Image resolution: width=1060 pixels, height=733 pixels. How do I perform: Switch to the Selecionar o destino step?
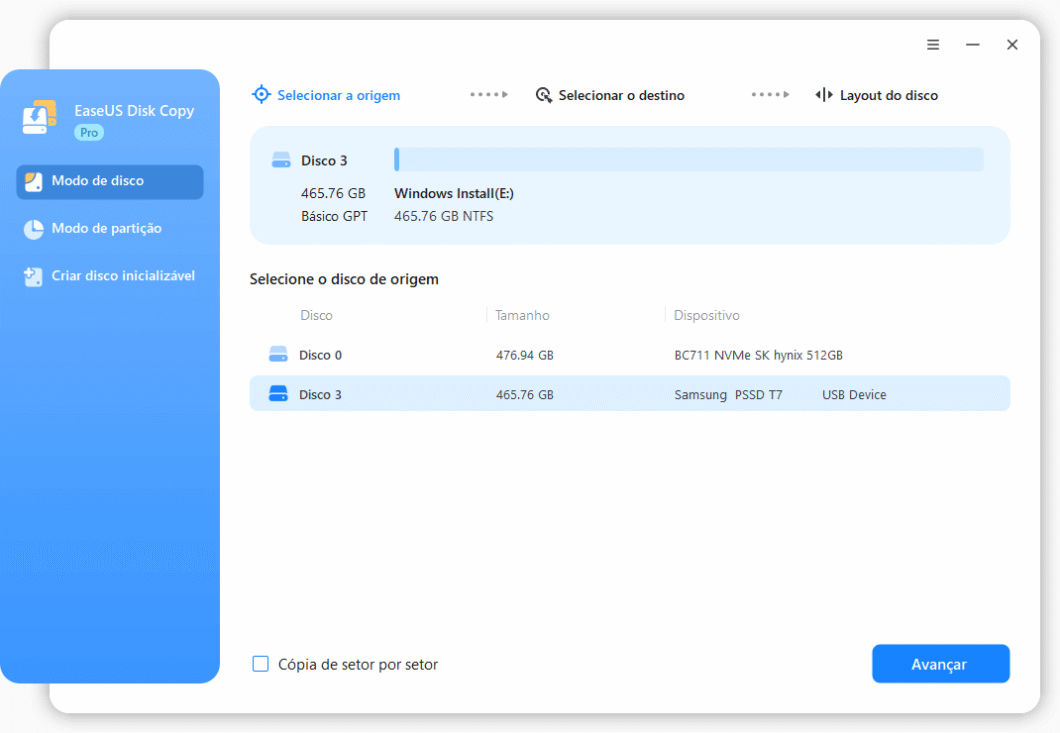coord(621,94)
